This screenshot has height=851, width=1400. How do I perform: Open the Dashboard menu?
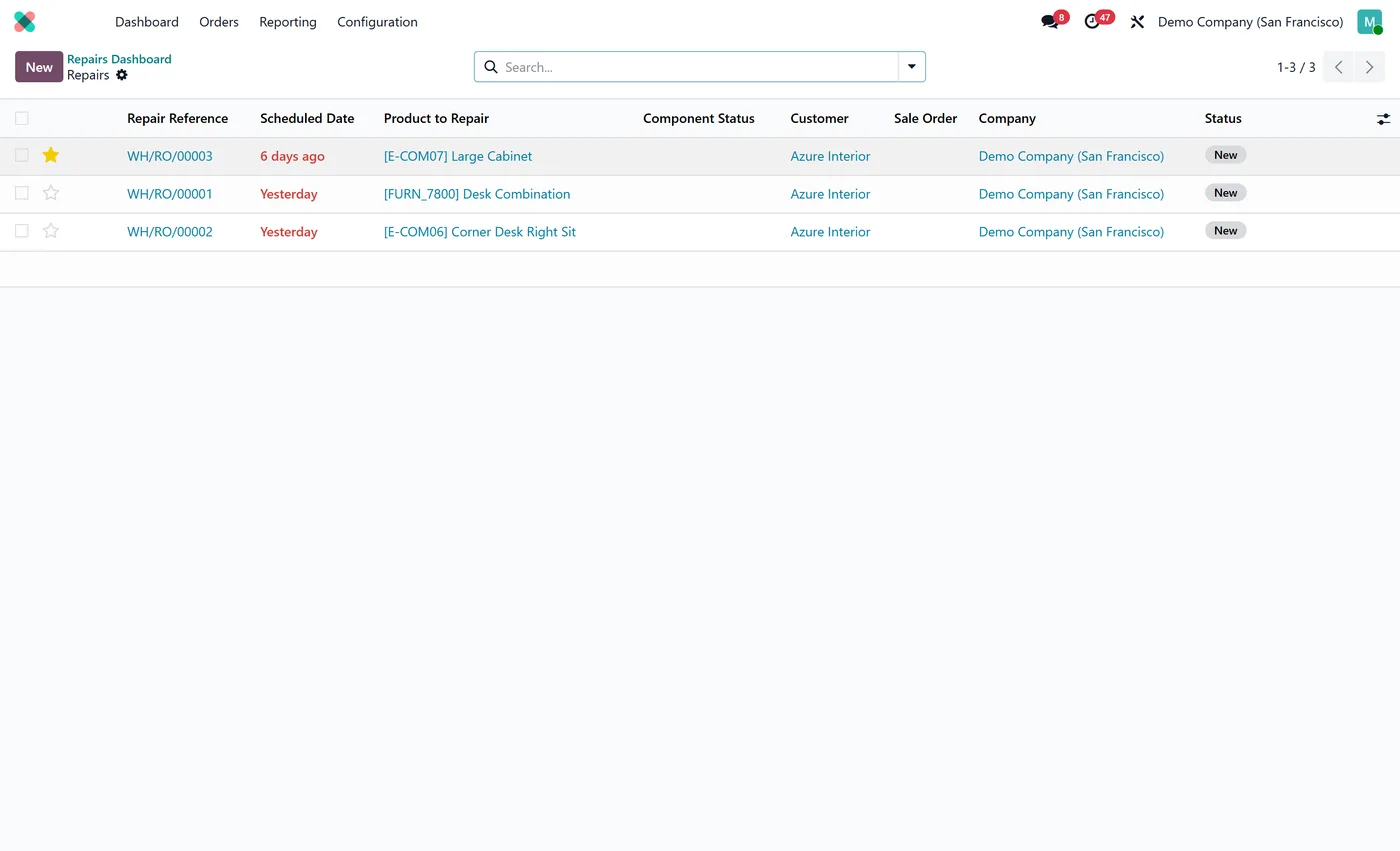click(x=147, y=22)
